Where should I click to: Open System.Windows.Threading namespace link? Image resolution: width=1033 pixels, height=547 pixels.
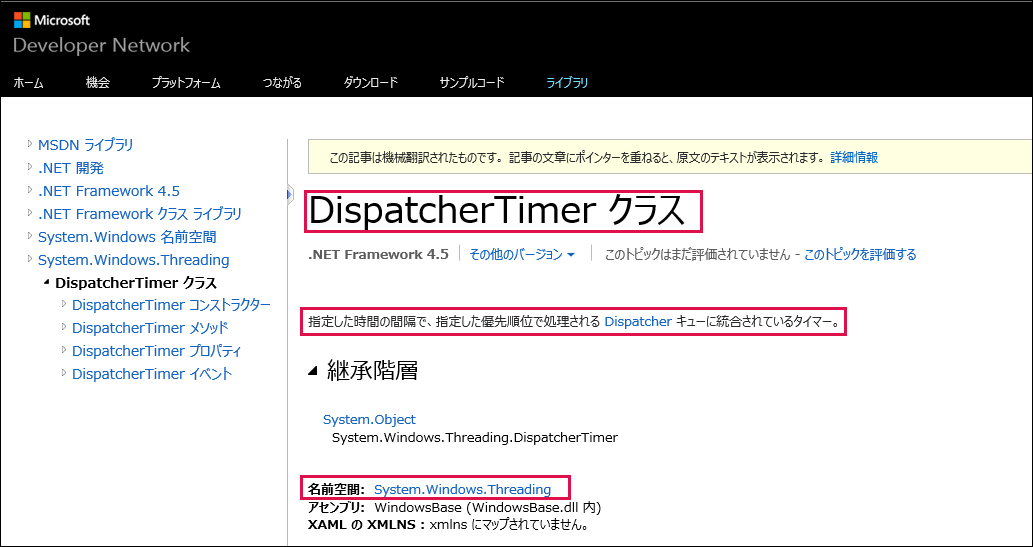tap(462, 489)
